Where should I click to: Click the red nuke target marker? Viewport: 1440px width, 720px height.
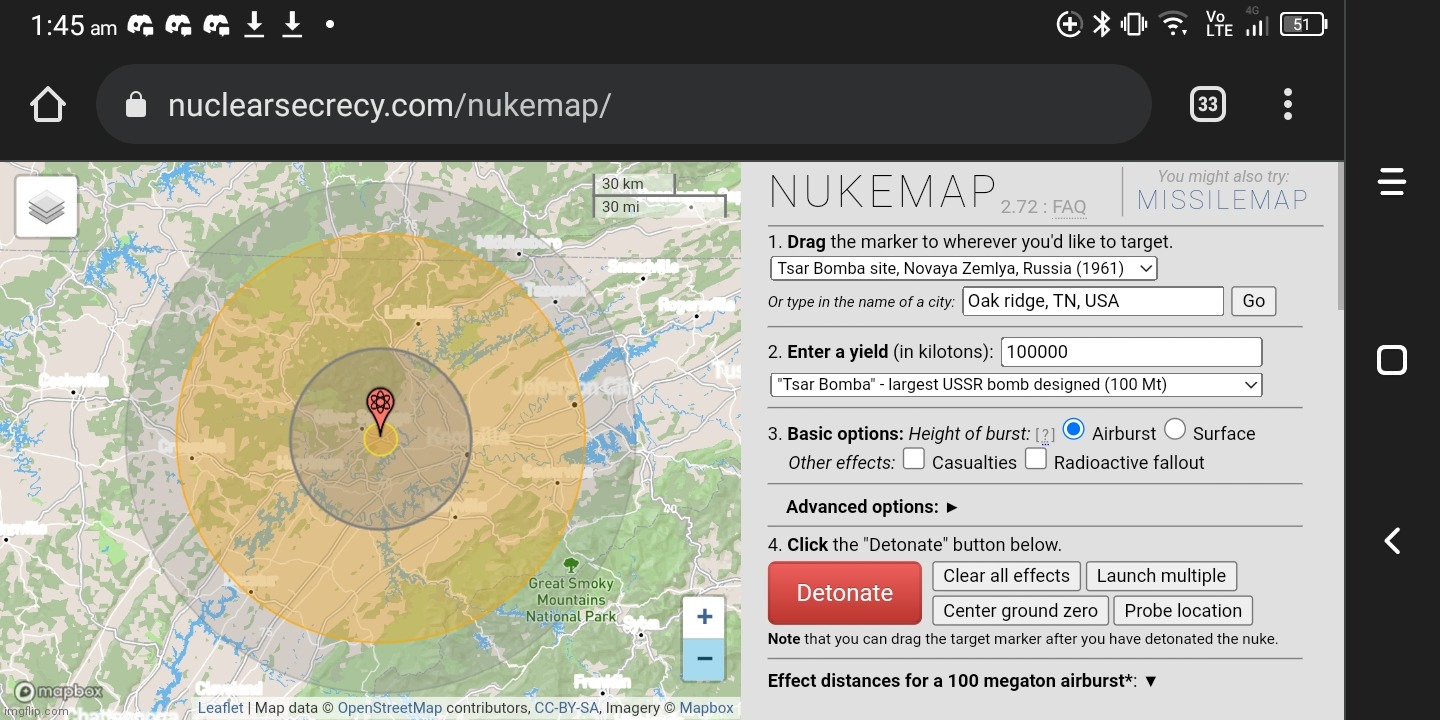[x=380, y=411]
